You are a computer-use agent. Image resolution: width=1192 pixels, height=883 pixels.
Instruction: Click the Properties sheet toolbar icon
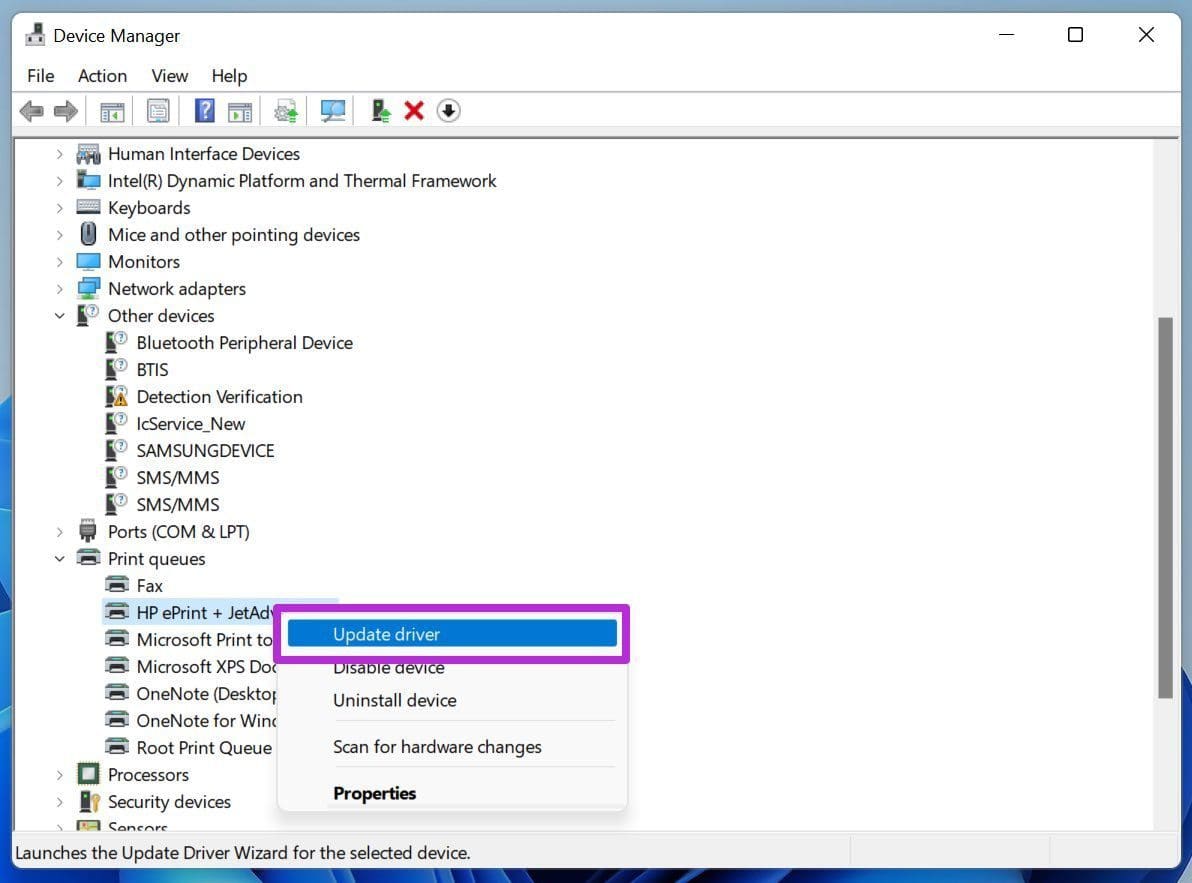pos(158,112)
